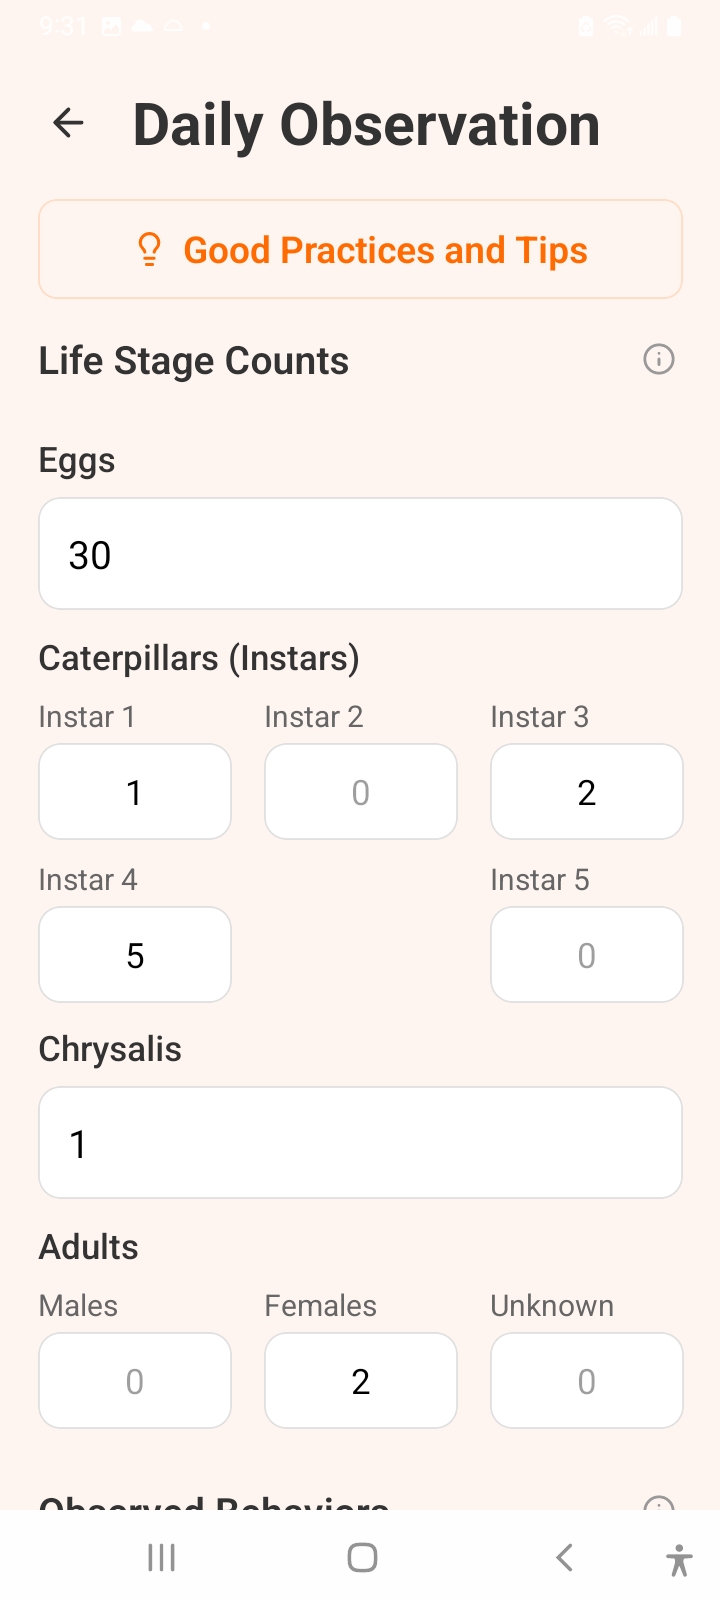Open the accessibility shortcut icon
This screenshot has width=720, height=1600.
pyautogui.click(x=679, y=1559)
